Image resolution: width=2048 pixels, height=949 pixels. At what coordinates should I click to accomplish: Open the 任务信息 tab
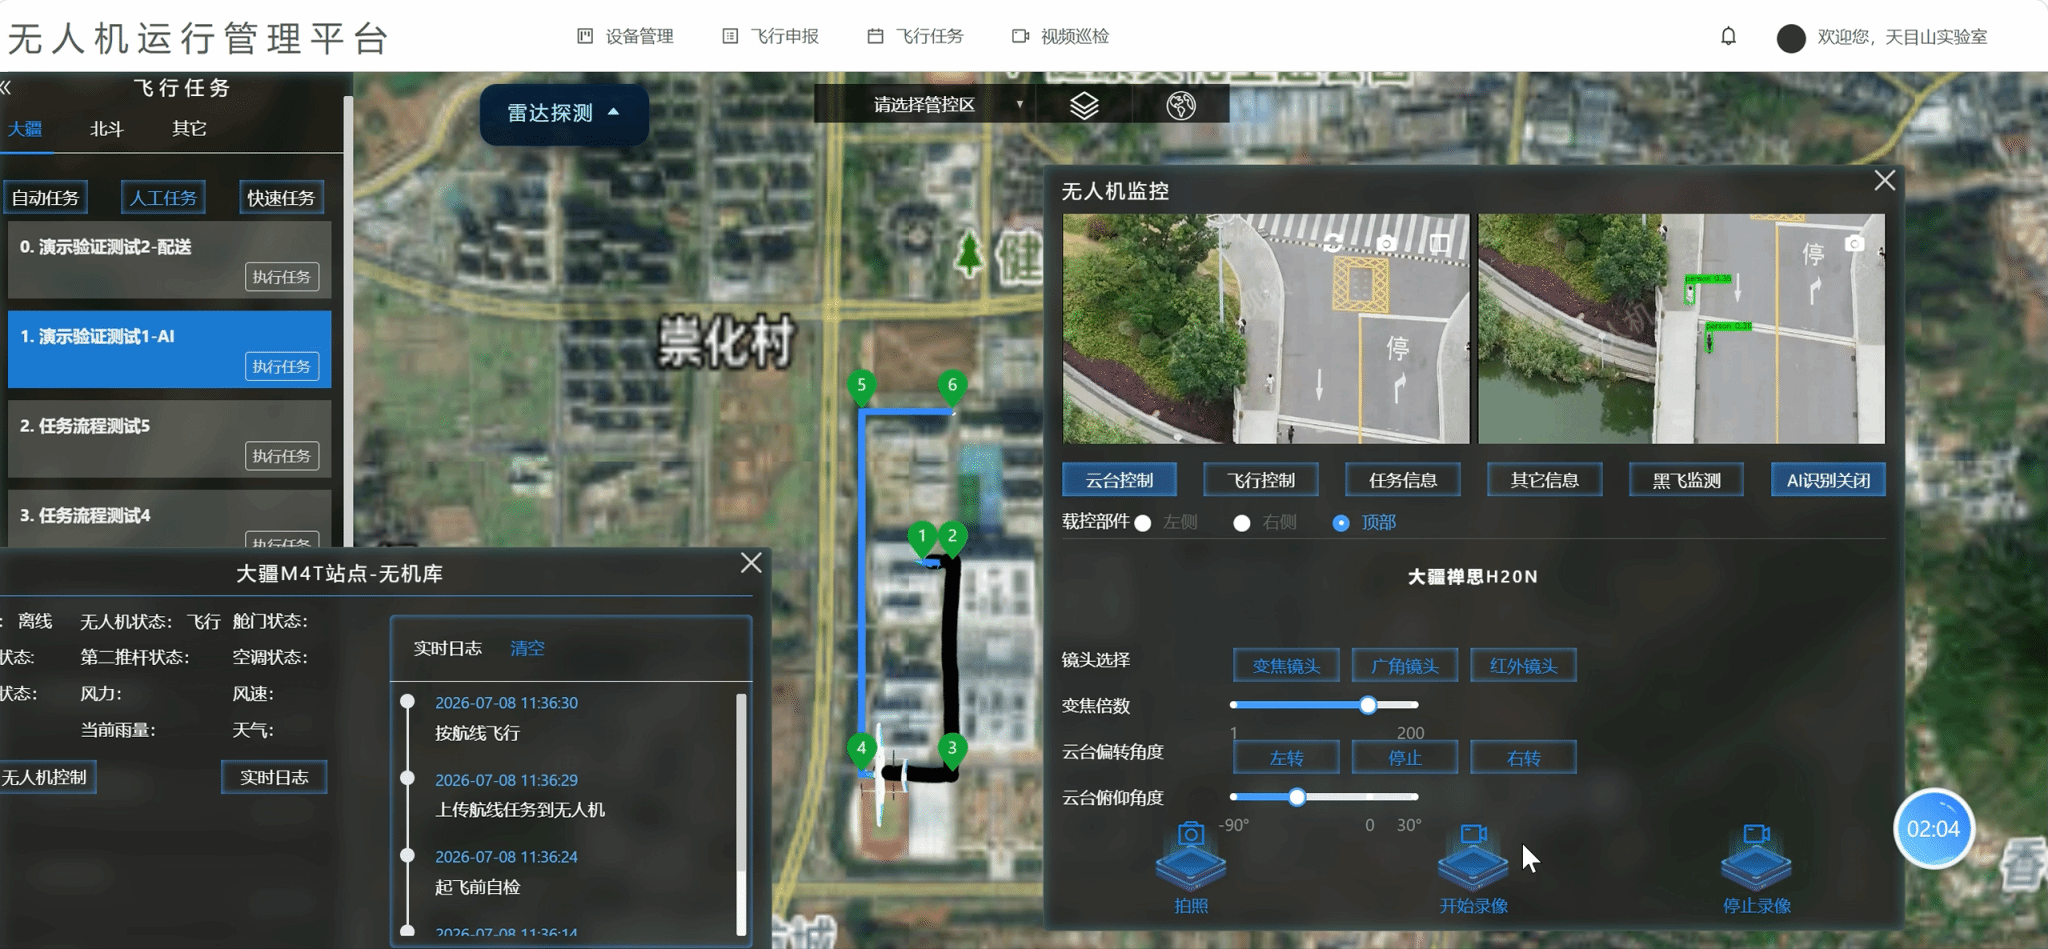[1403, 480]
